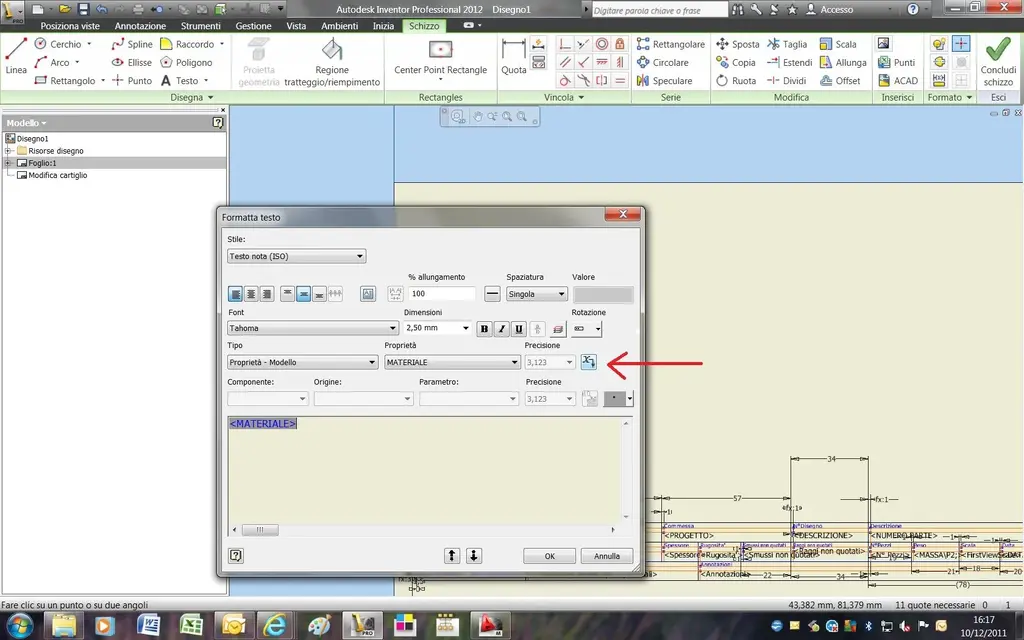Click the stacked text icon in dialog

[x=537, y=328]
